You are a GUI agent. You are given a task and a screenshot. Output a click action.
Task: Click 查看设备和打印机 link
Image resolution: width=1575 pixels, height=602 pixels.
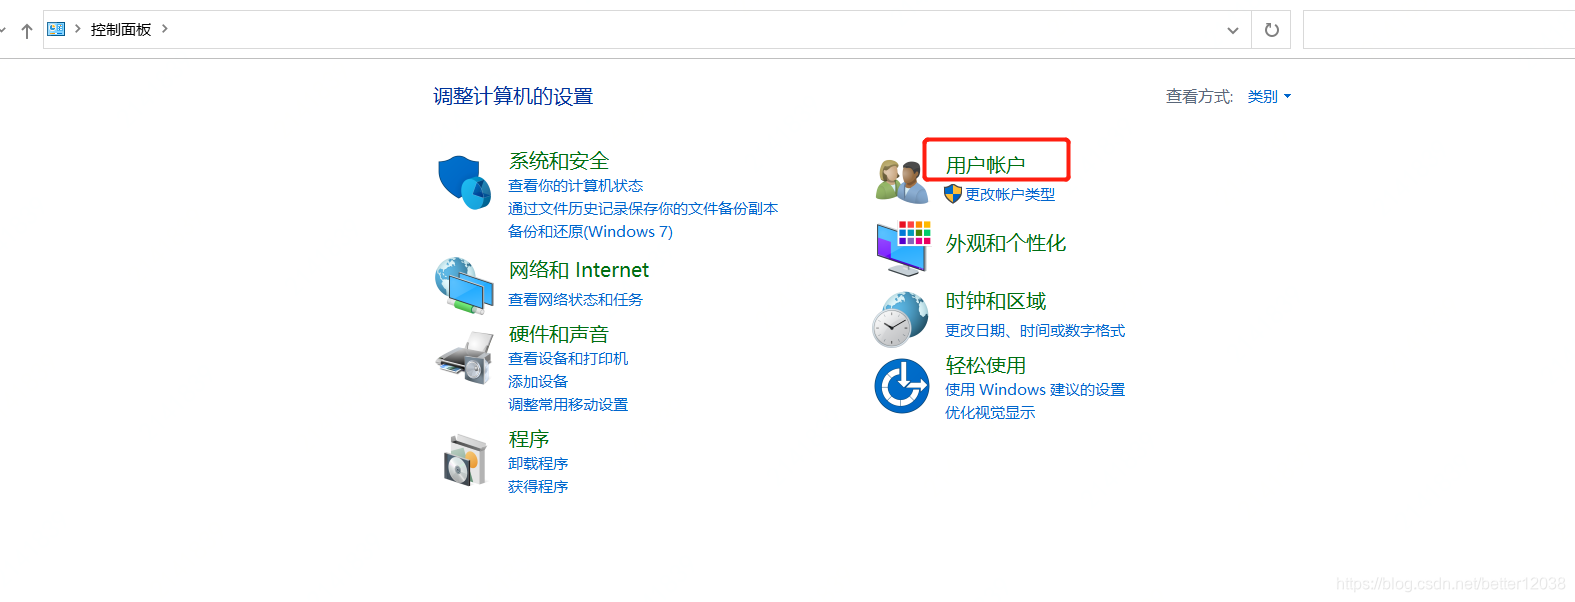point(568,359)
